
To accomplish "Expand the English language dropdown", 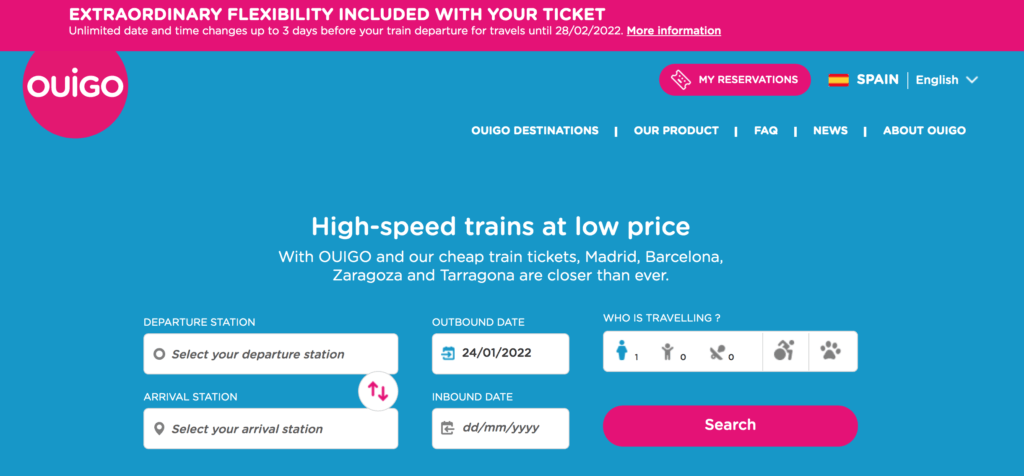I will point(946,80).
